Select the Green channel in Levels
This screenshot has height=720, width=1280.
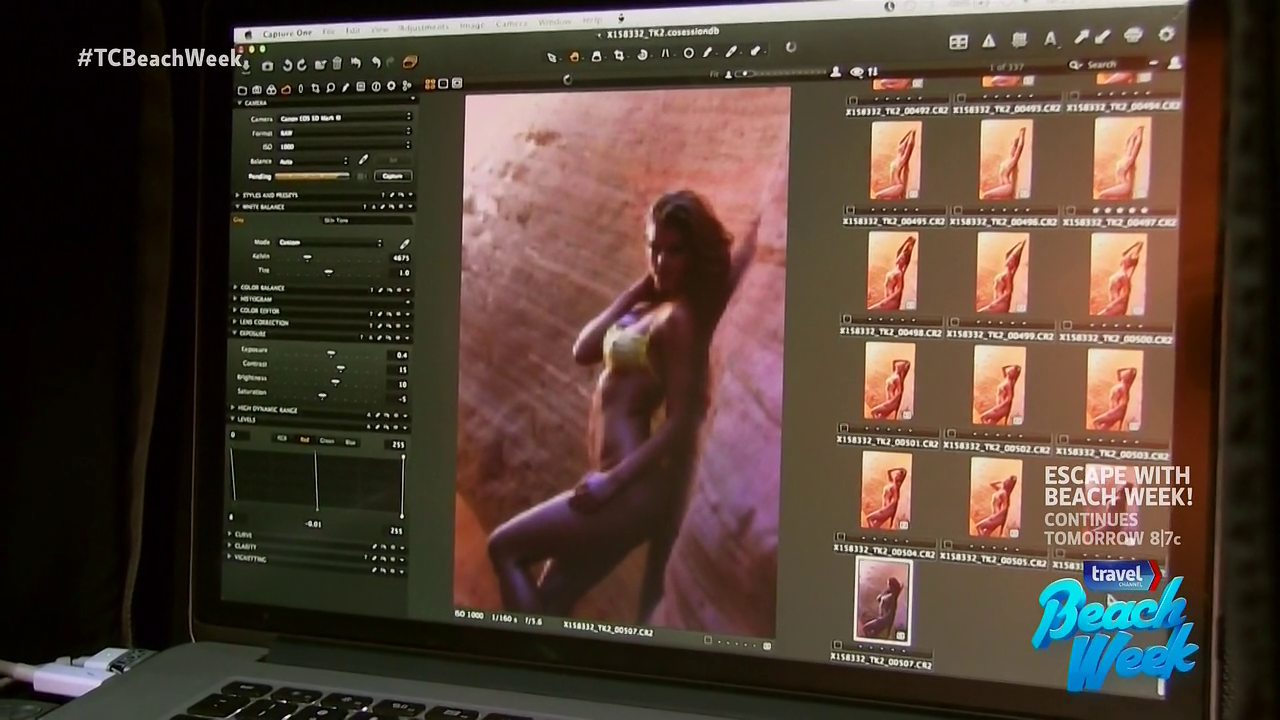pos(326,440)
